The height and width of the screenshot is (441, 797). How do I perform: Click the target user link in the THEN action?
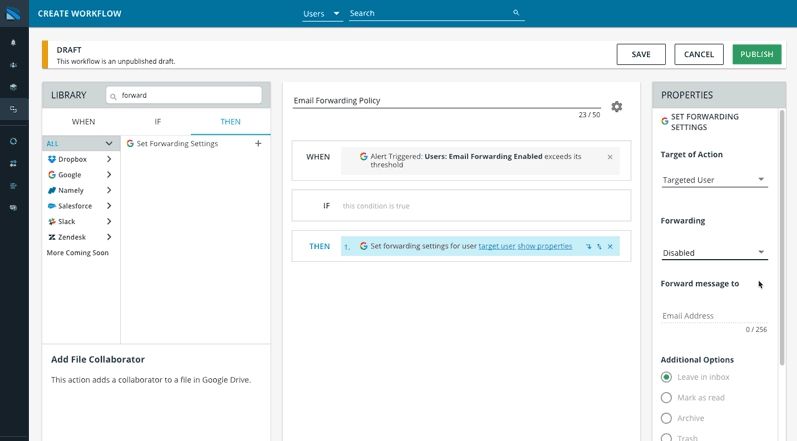pyautogui.click(x=497, y=246)
